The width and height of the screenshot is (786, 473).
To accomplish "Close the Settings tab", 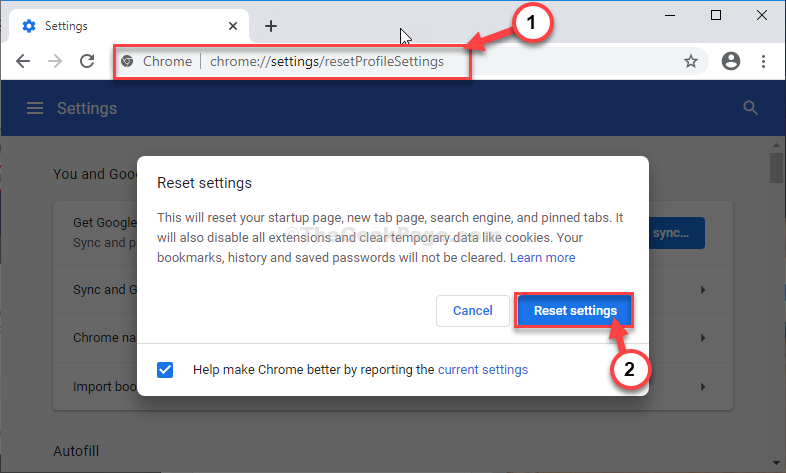I will click(233, 26).
